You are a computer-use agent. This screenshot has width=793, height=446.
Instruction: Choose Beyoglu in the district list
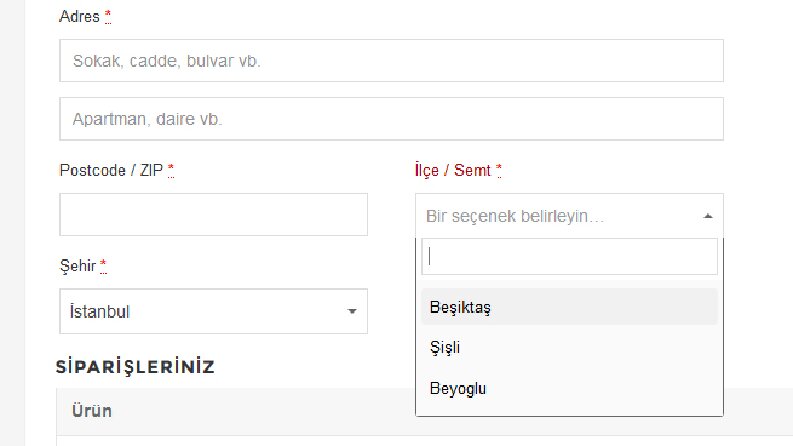click(x=569, y=388)
